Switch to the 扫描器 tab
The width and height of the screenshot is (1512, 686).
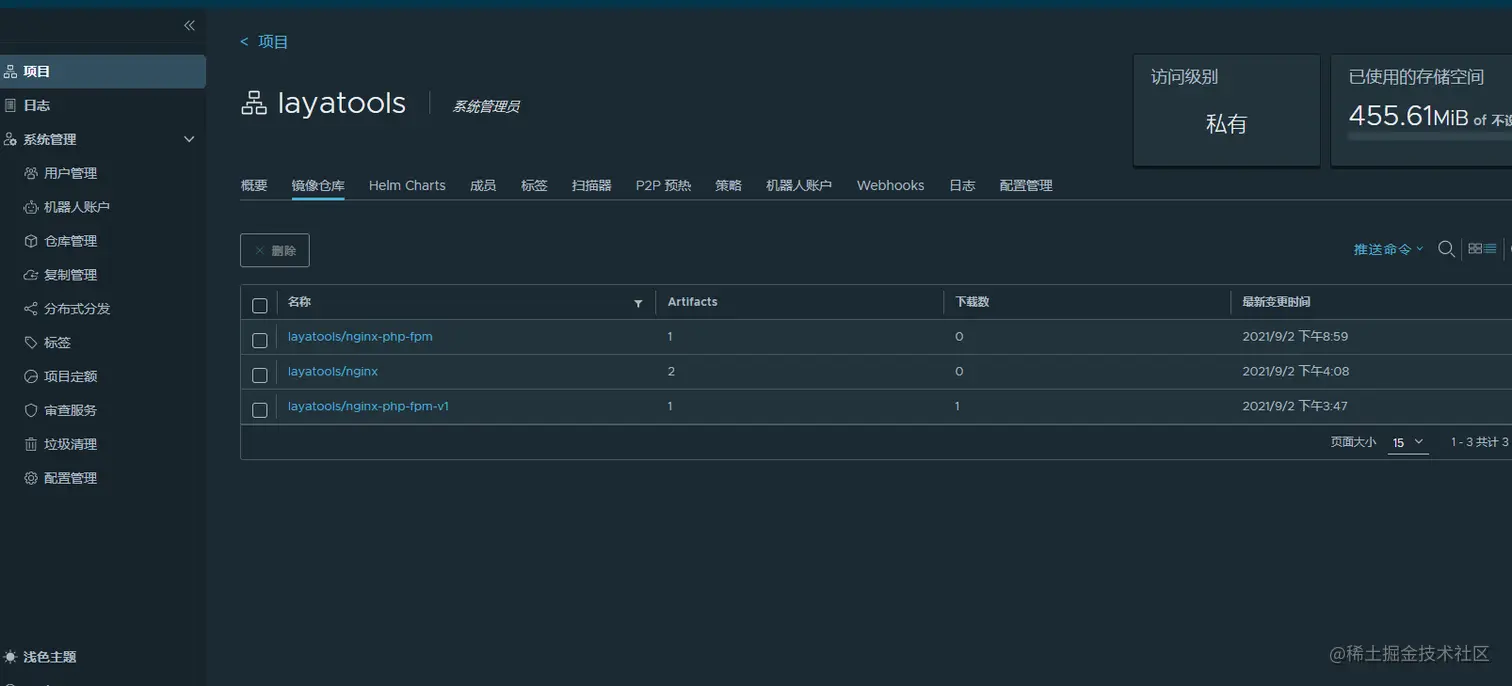pos(591,186)
